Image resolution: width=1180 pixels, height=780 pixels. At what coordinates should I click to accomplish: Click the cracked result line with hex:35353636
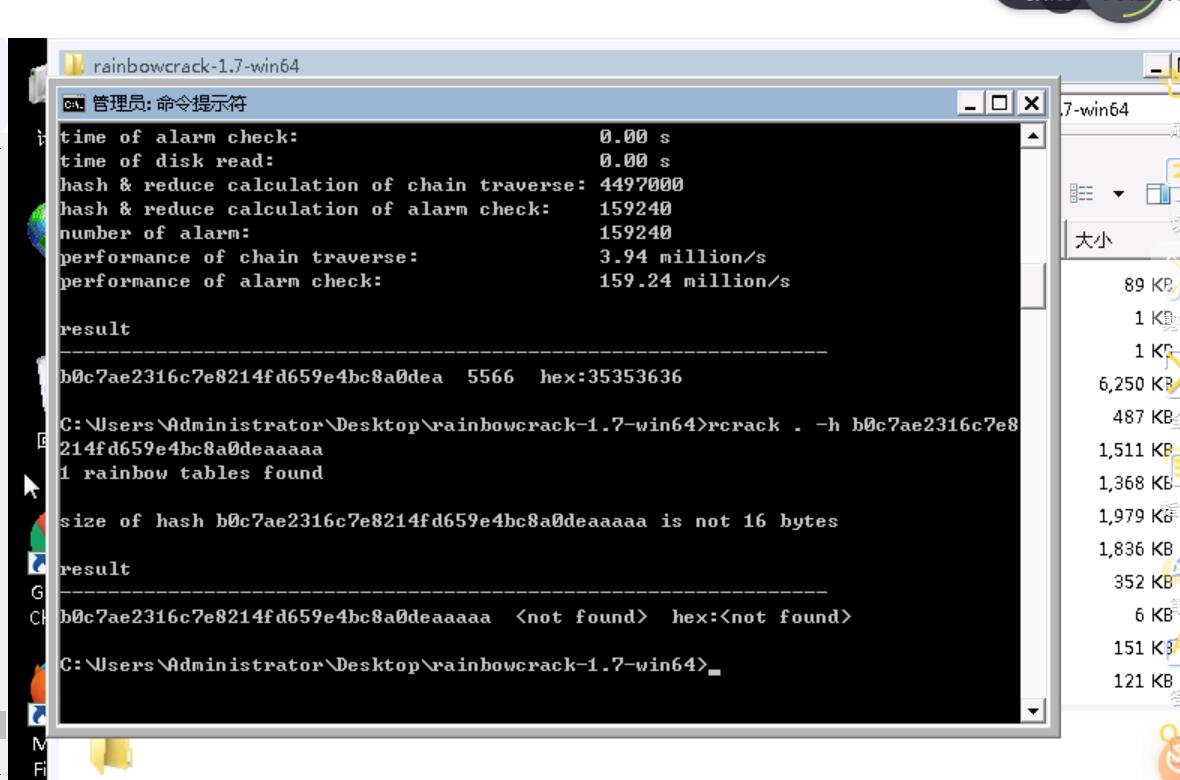coord(371,376)
